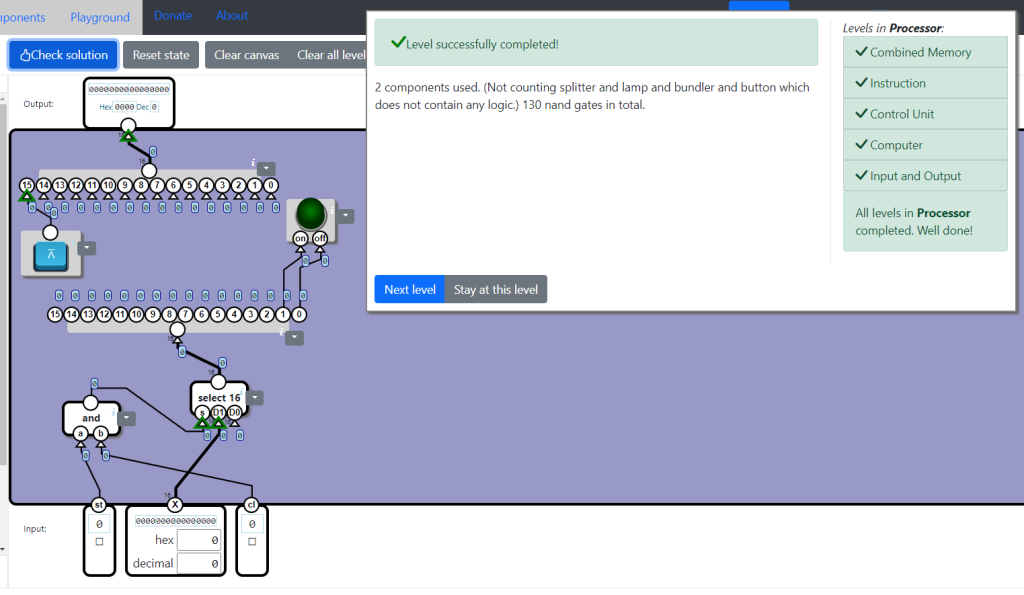Click the green lamp component

coord(311,214)
